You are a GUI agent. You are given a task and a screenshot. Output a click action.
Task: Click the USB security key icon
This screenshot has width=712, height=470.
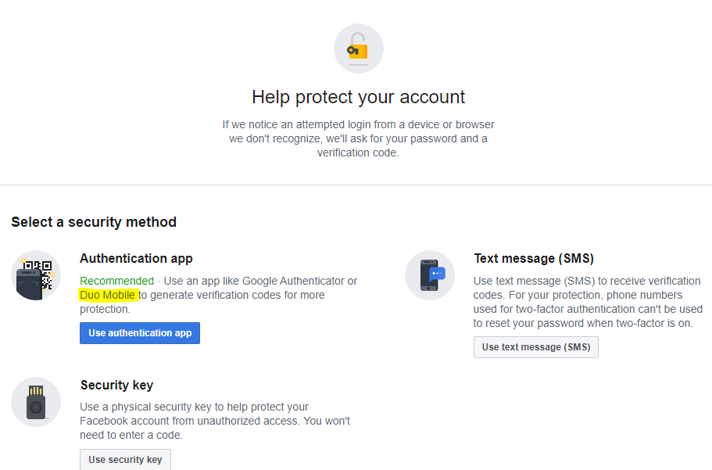pos(36,402)
